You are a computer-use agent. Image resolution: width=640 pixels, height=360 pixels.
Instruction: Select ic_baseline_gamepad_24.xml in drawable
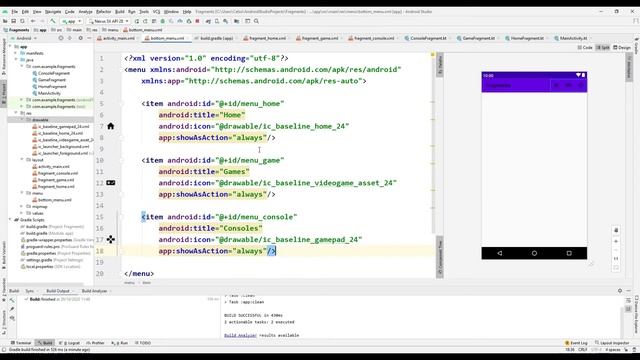[61, 127]
